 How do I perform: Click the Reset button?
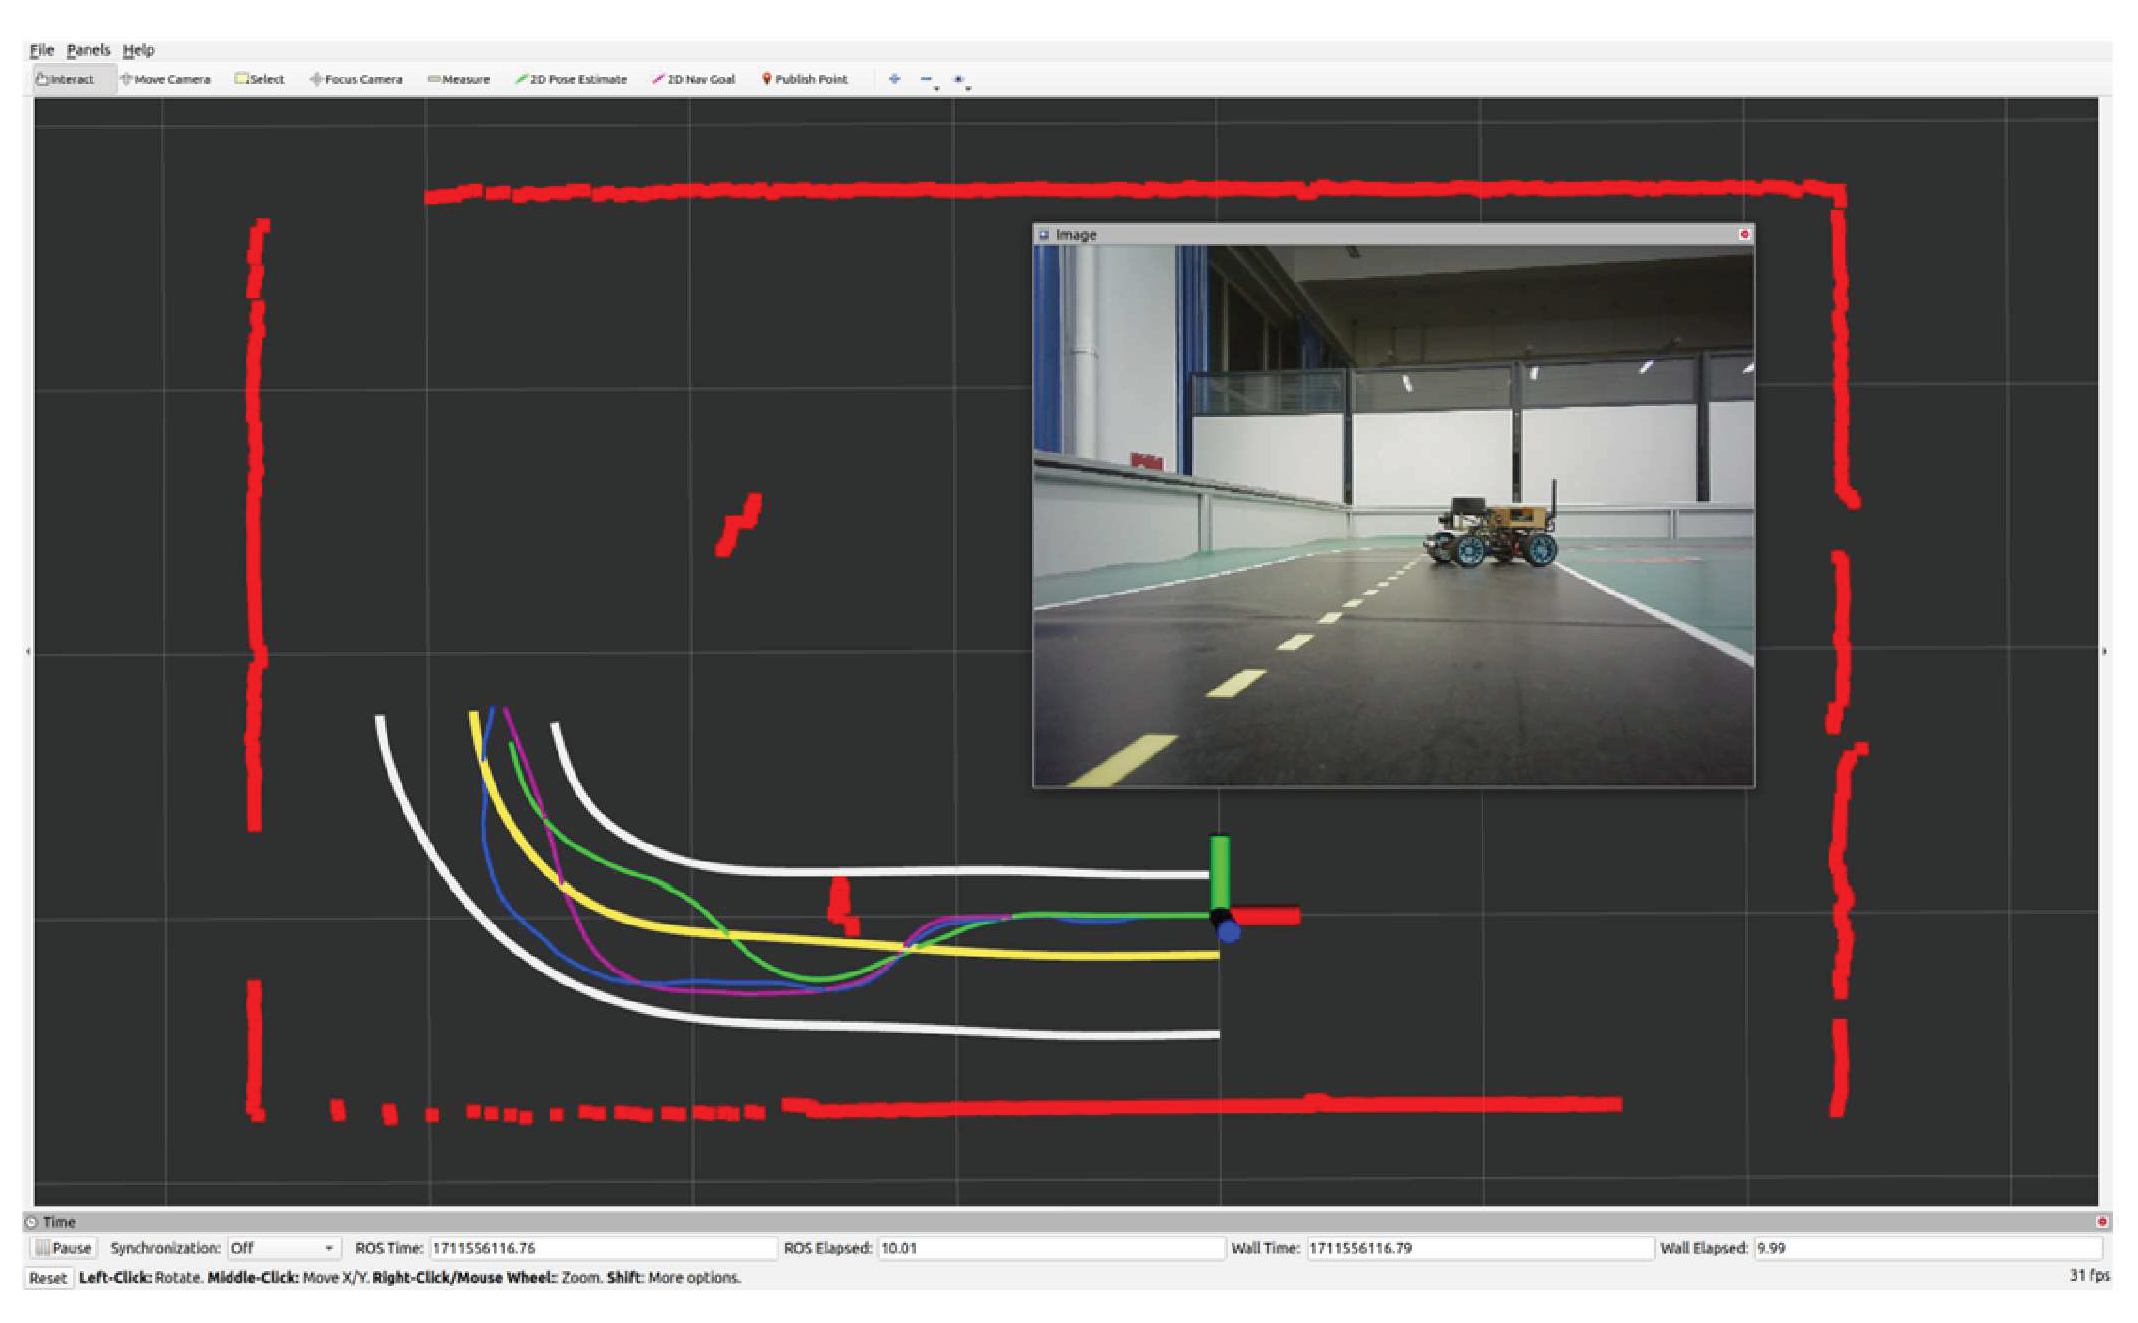pyautogui.click(x=47, y=1278)
